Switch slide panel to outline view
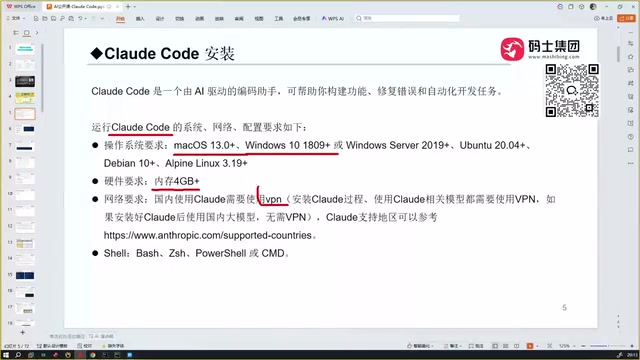This screenshot has height=360, width=640. pos(16,33)
